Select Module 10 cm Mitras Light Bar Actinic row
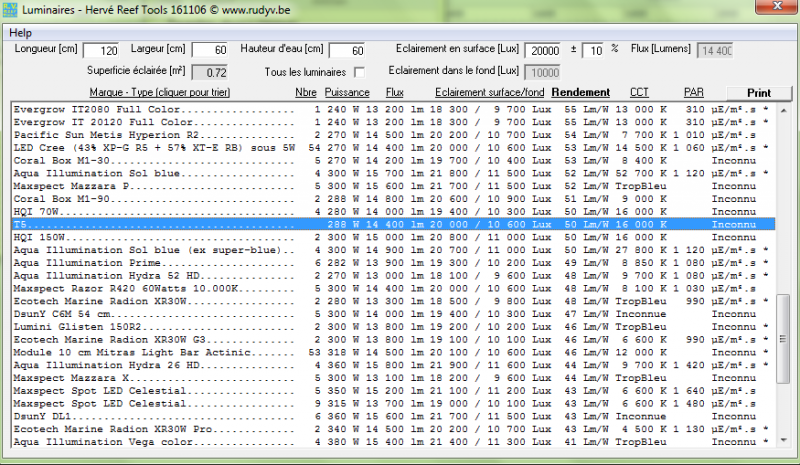The image size is (800, 465). 393,352
